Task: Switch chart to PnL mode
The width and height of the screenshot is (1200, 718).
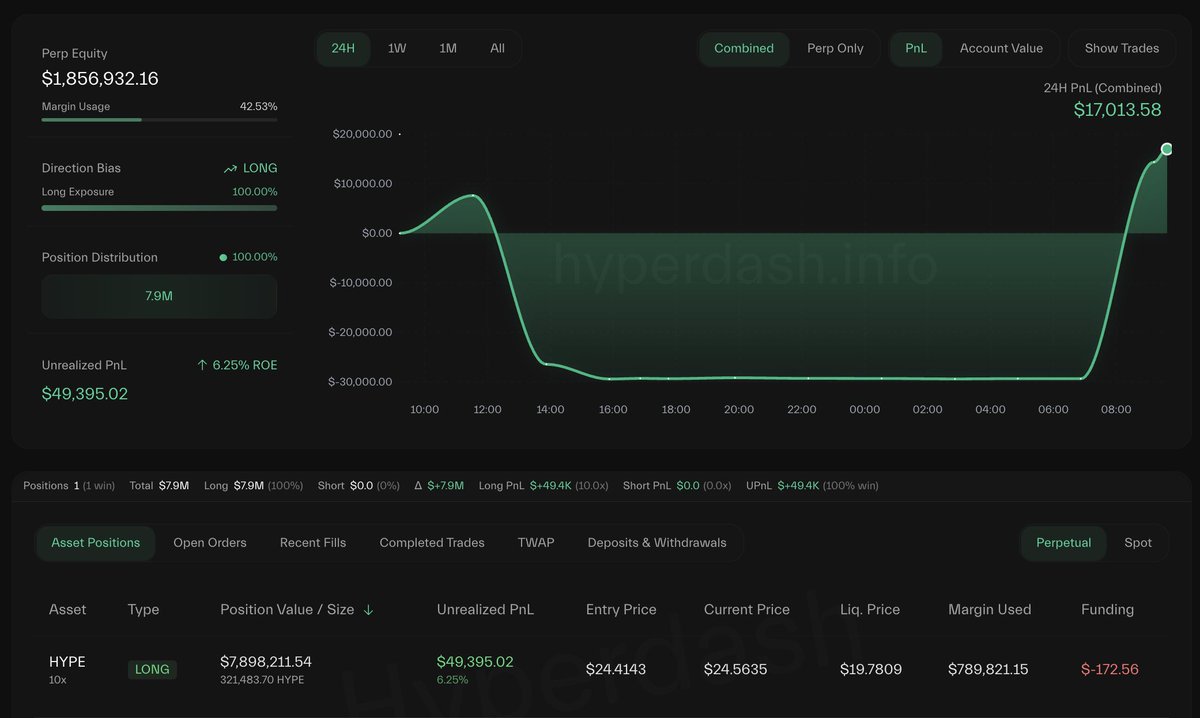Action: tap(916, 48)
